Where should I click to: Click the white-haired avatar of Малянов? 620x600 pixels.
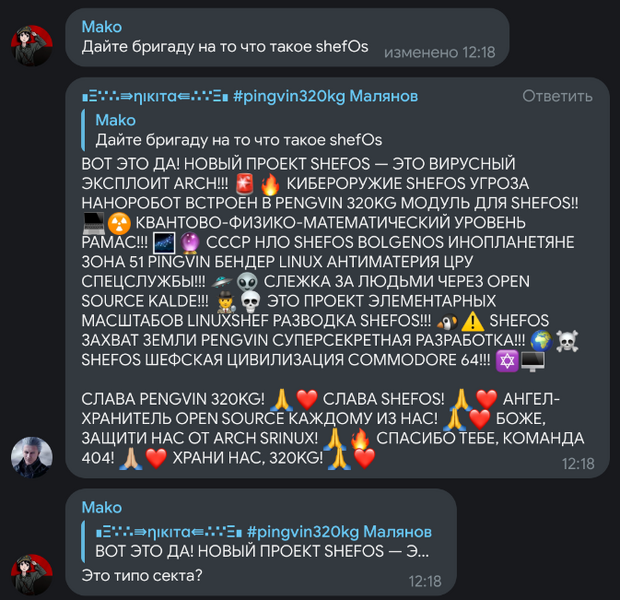tap(31, 457)
